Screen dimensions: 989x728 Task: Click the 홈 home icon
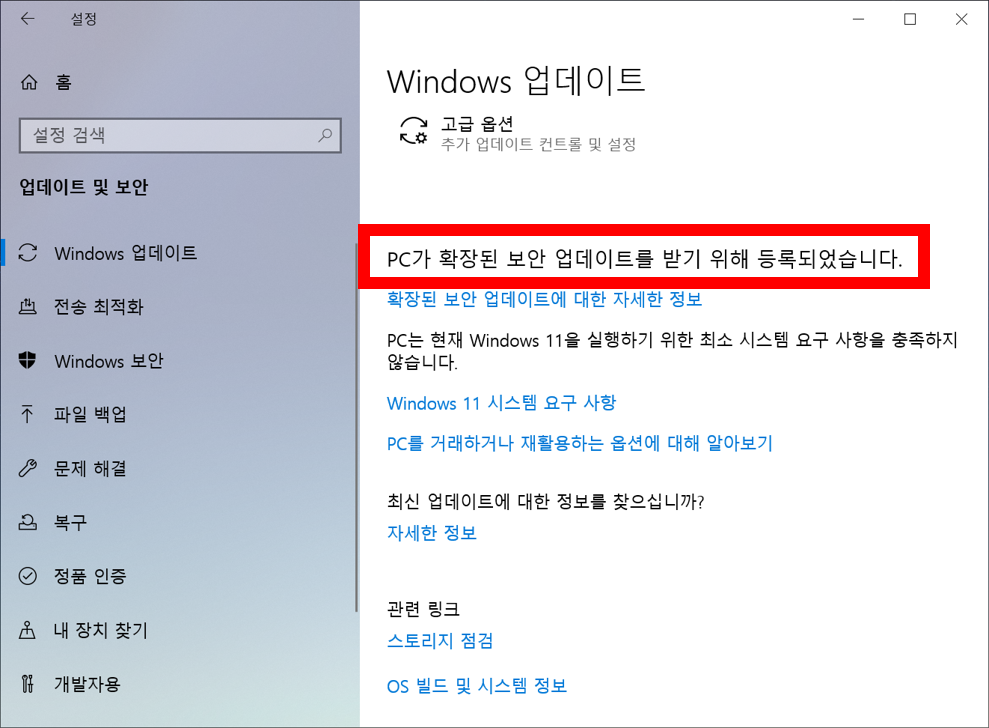coord(28,82)
